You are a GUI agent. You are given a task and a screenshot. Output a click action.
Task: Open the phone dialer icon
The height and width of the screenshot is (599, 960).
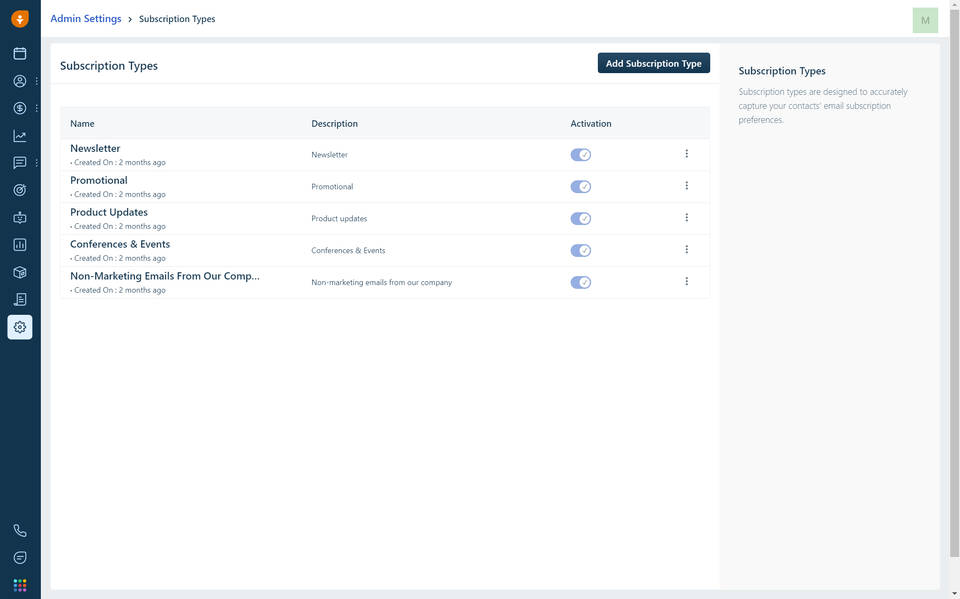pyautogui.click(x=20, y=531)
